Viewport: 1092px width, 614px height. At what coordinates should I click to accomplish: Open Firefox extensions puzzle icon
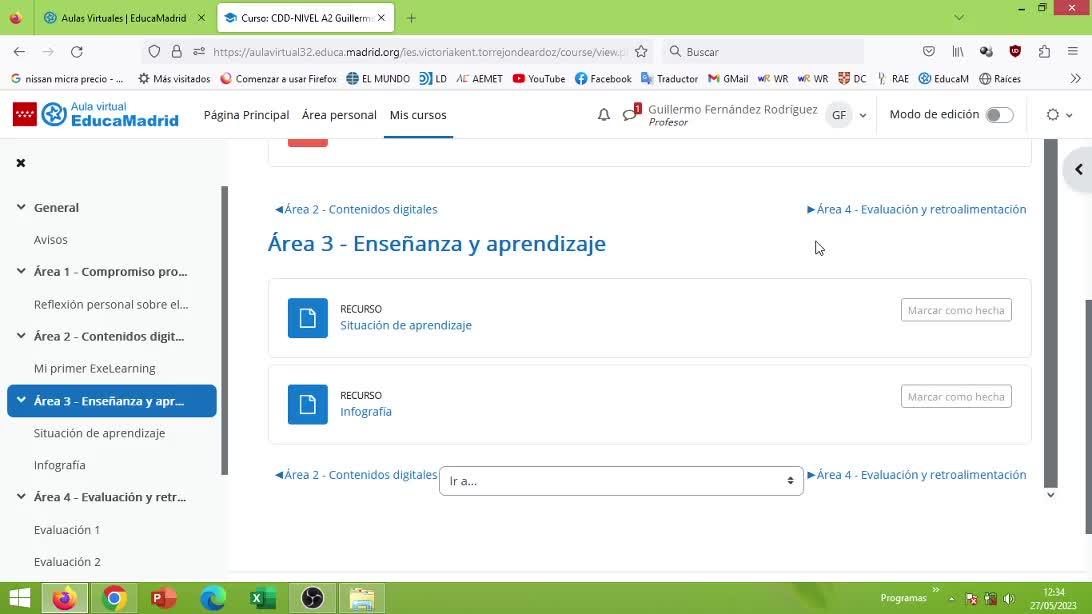click(1044, 52)
